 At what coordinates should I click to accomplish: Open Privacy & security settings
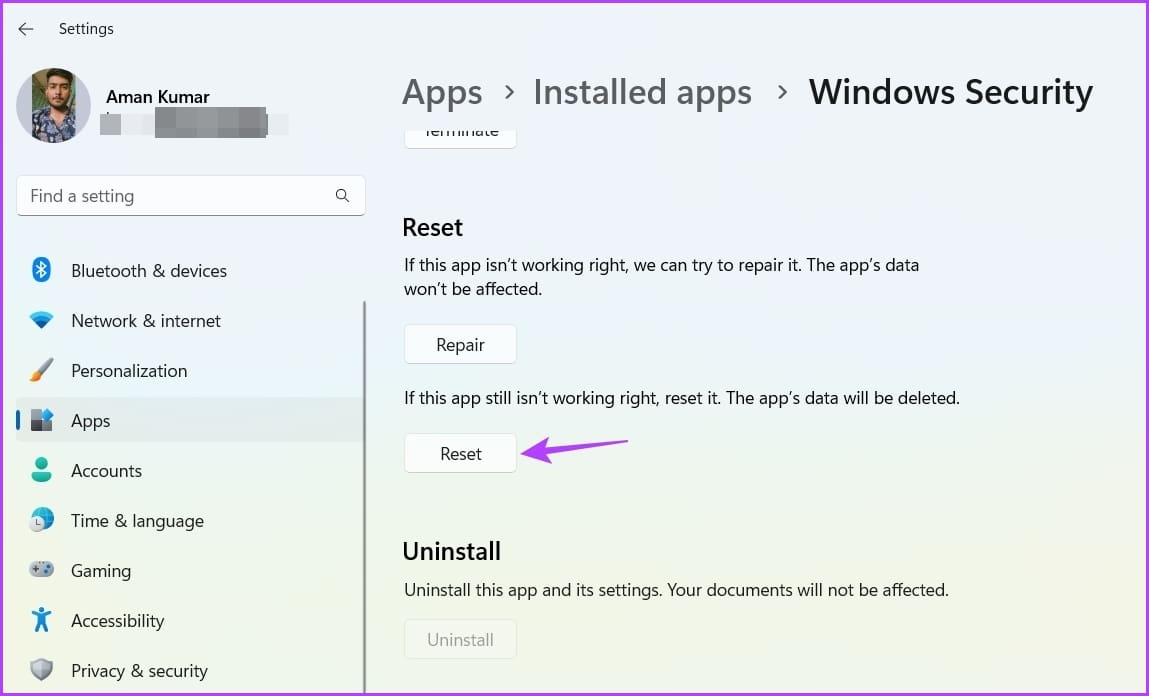tap(139, 670)
